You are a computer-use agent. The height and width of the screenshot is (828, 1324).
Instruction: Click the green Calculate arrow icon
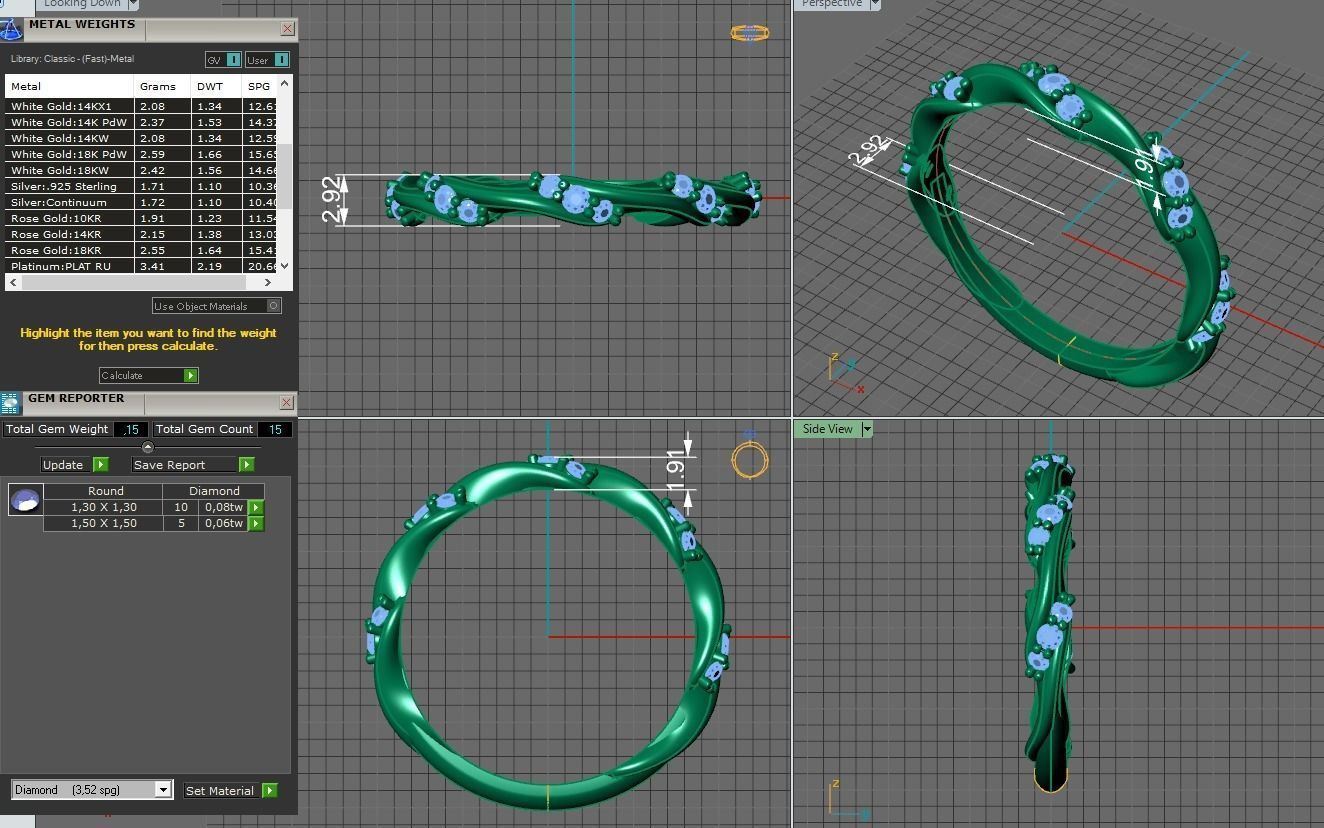pos(191,375)
